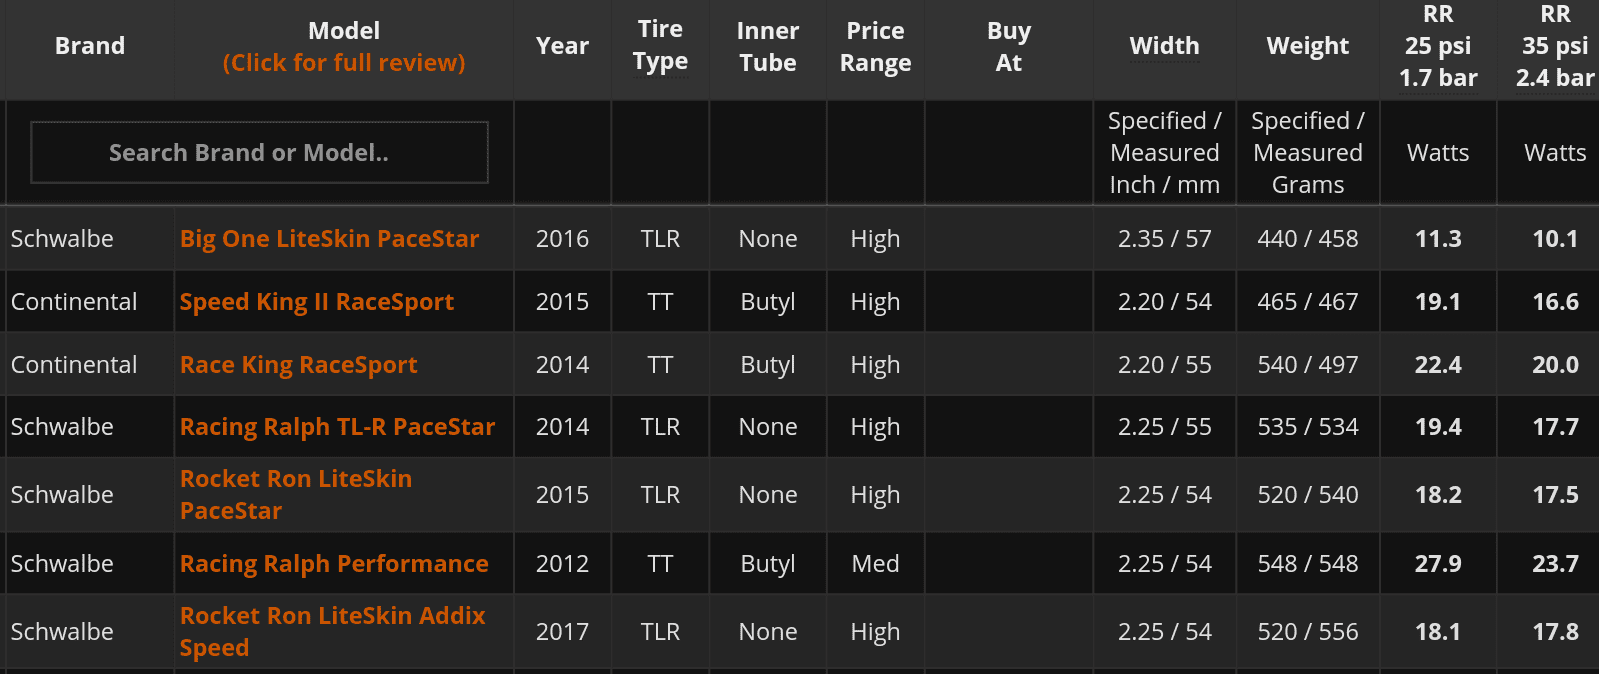Viewport: 1599px width, 674px height.
Task: Open Big One LiteSkin PaceStar review
Action: pyautogui.click(x=329, y=239)
